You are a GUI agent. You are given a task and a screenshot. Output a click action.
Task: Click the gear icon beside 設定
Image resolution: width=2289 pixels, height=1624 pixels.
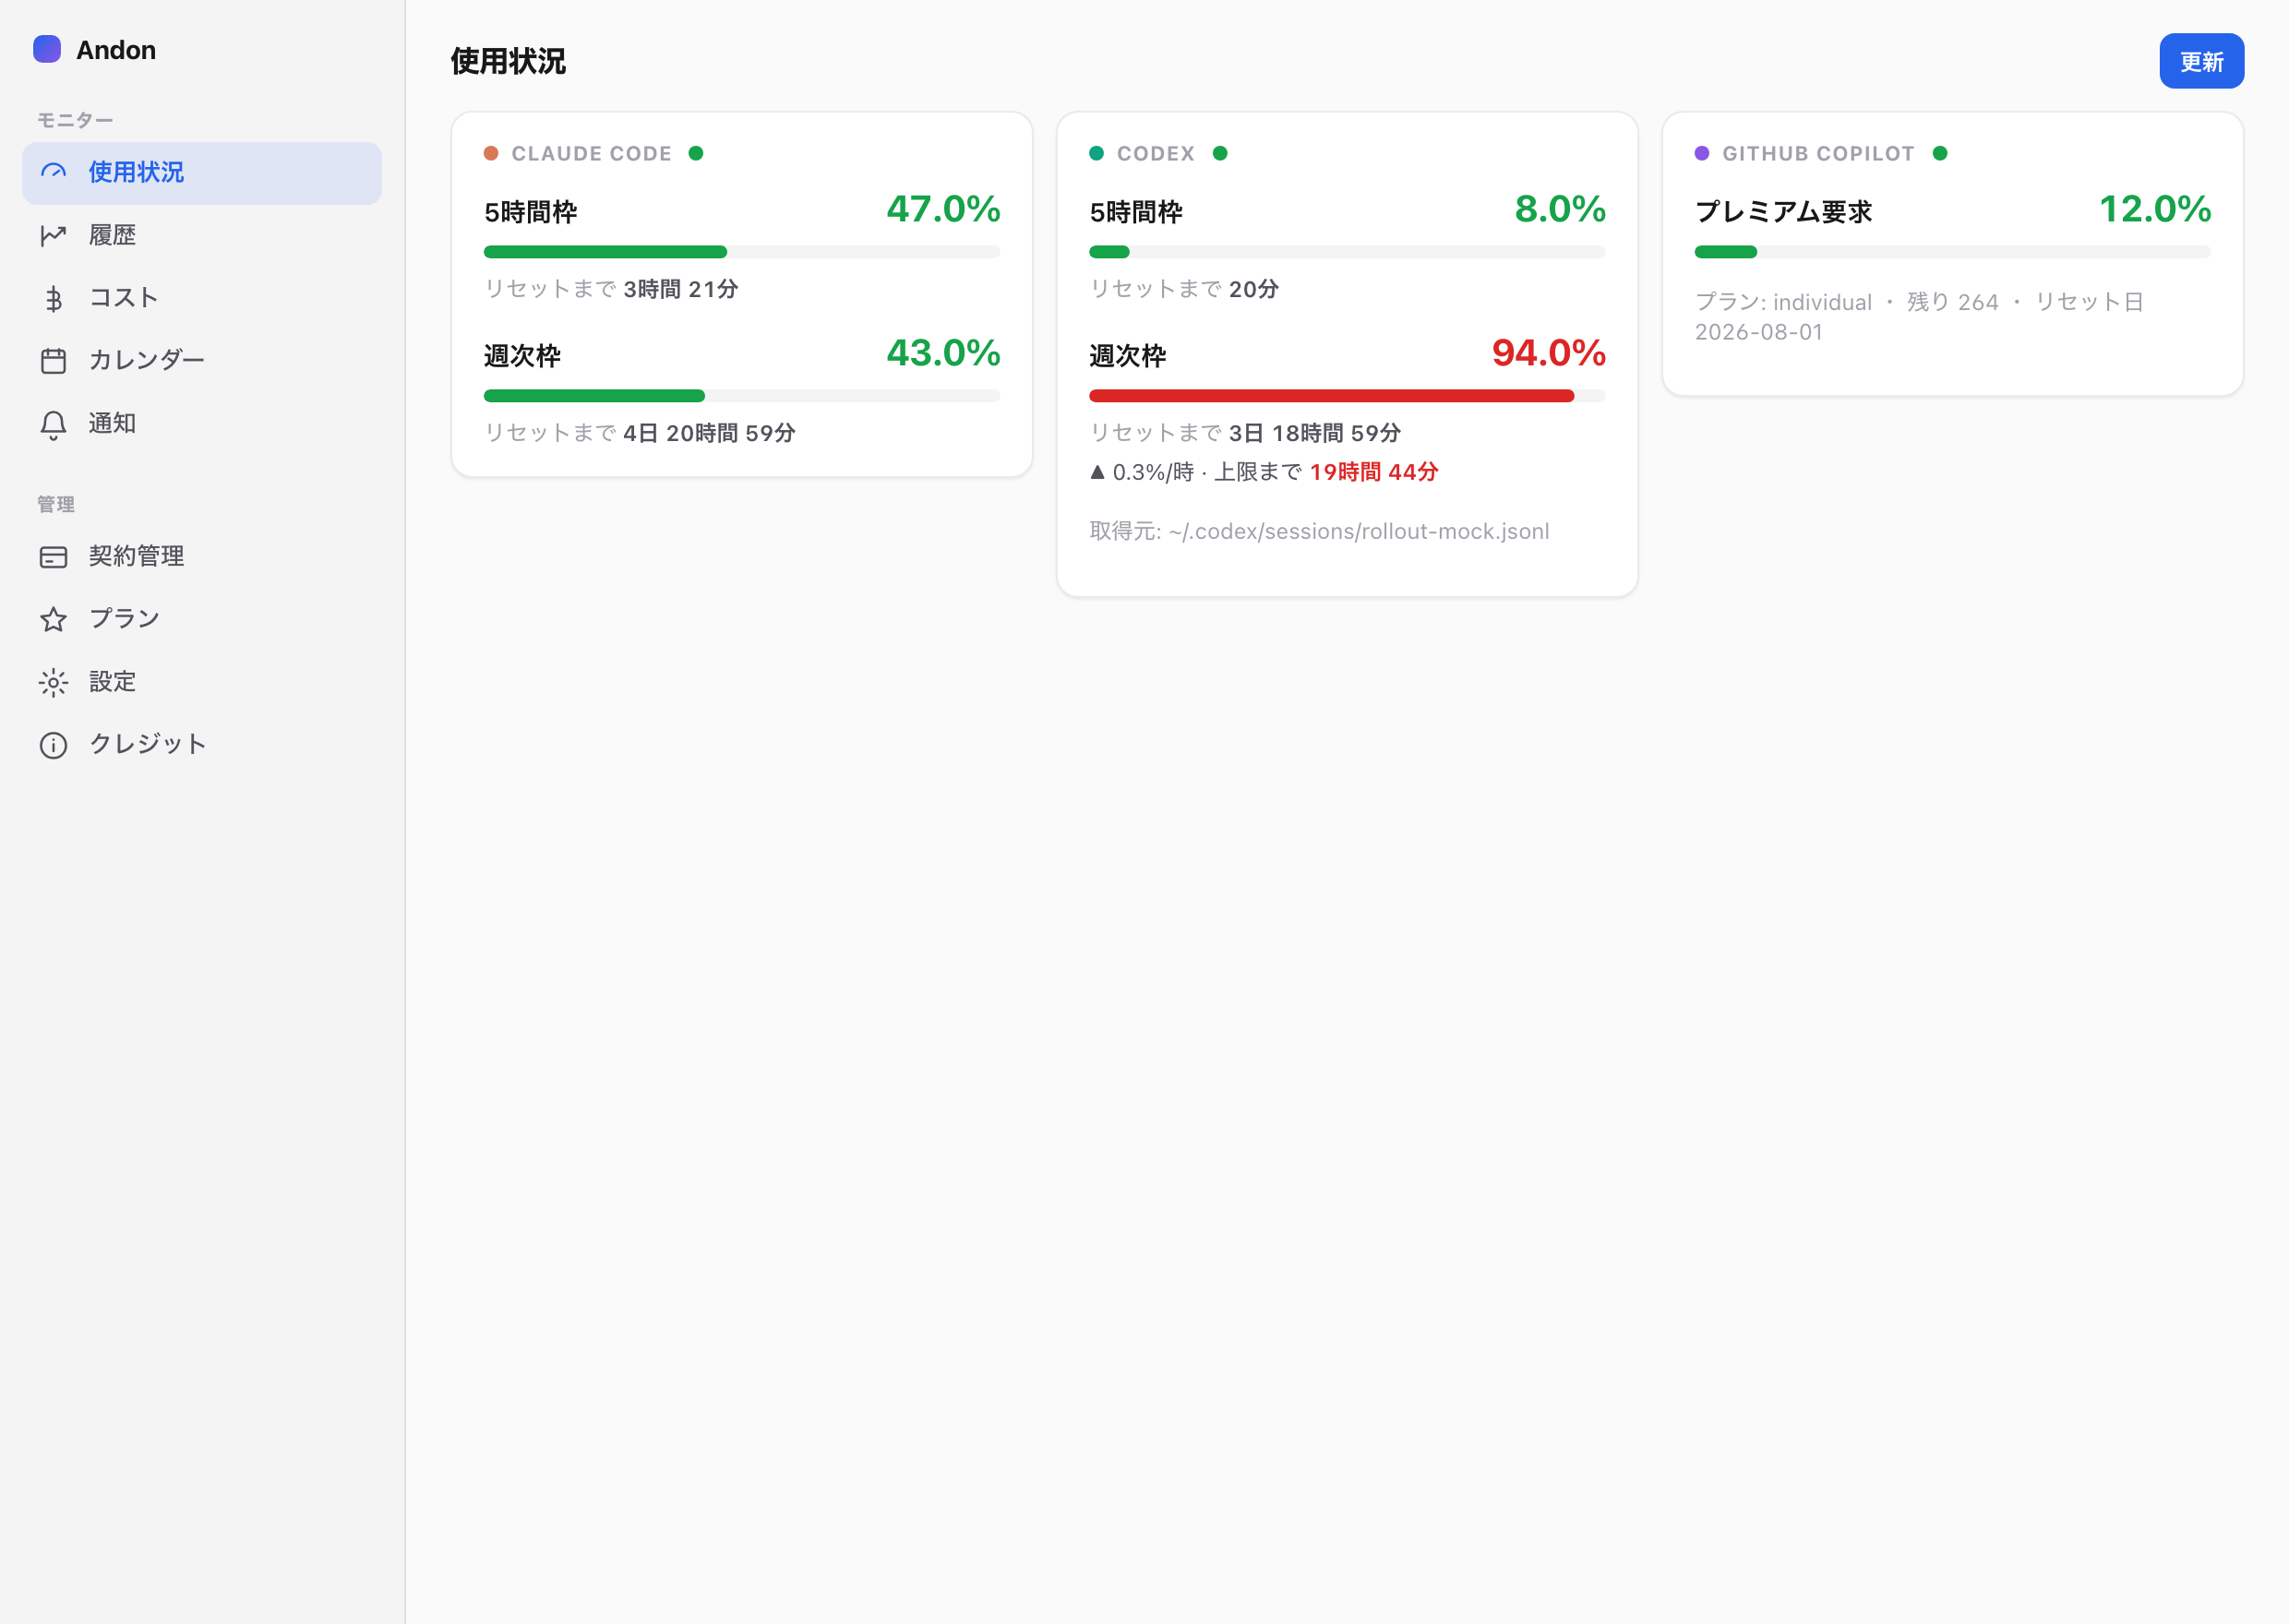tap(53, 682)
